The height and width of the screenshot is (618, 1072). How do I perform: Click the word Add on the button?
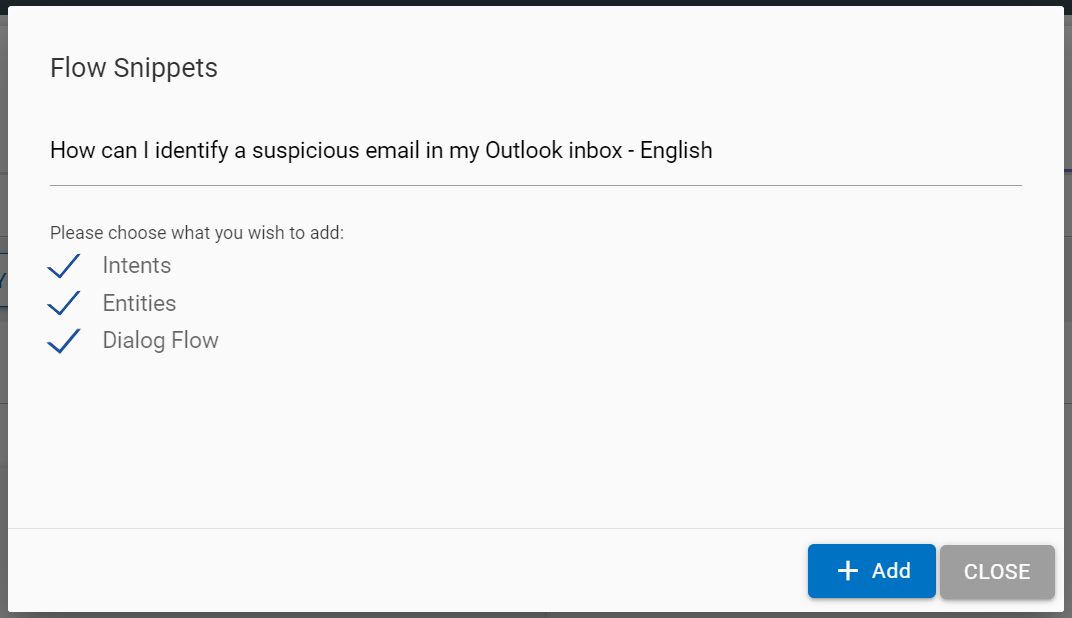(889, 570)
